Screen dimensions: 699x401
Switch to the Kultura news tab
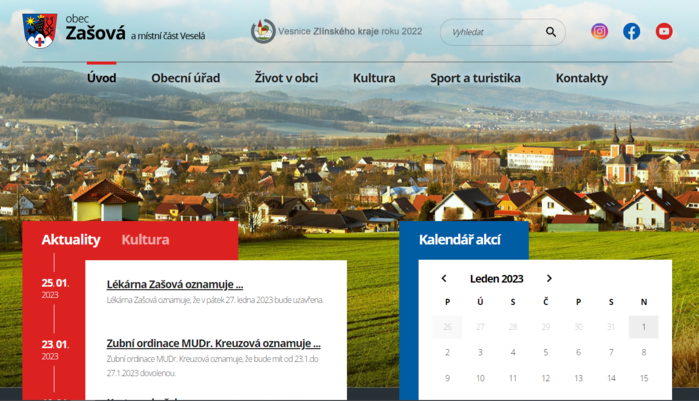[145, 240]
